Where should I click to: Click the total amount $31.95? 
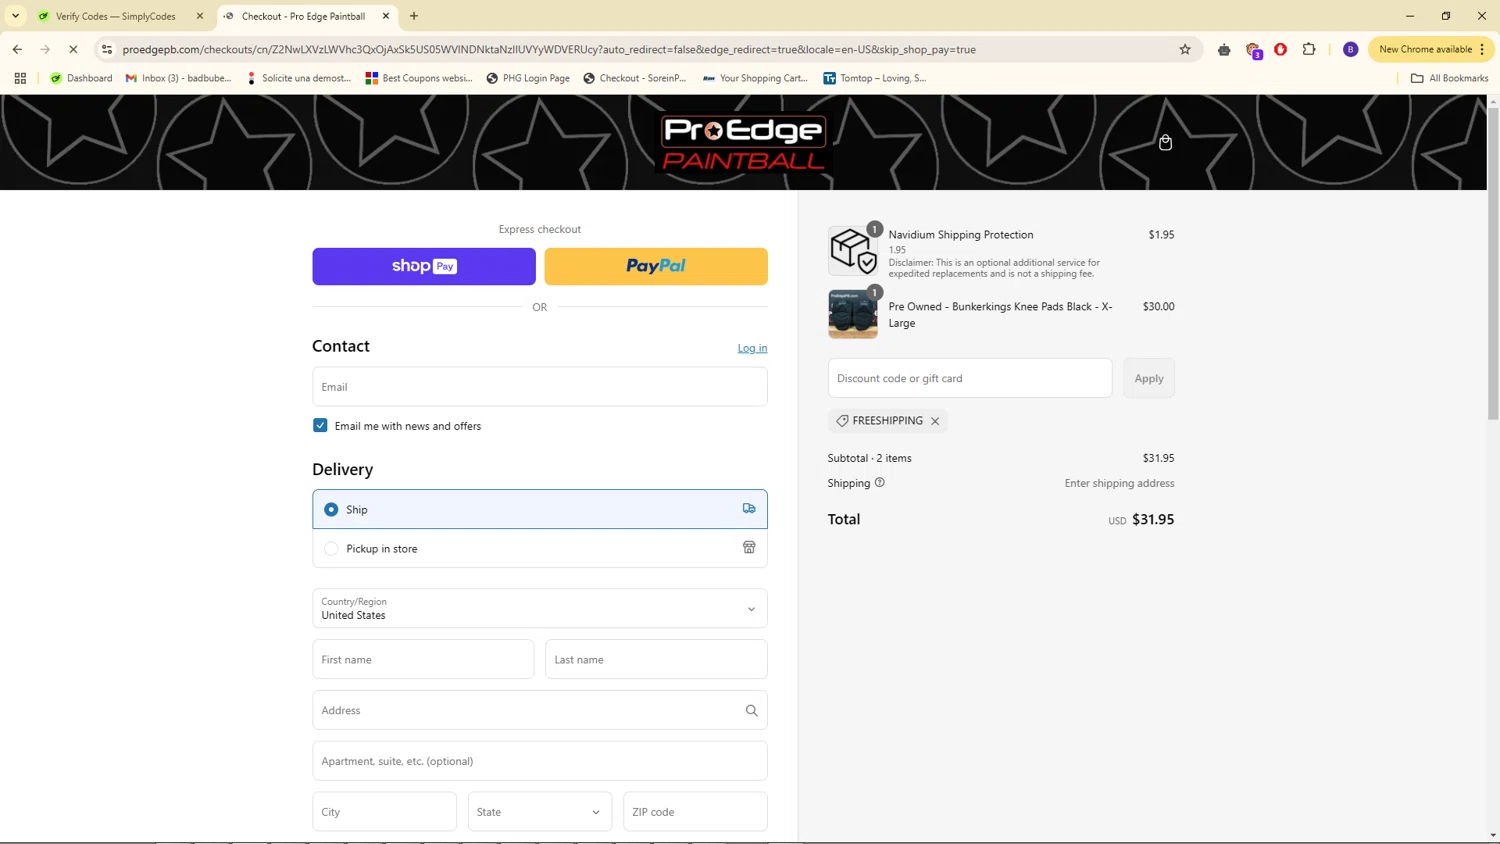(1153, 519)
